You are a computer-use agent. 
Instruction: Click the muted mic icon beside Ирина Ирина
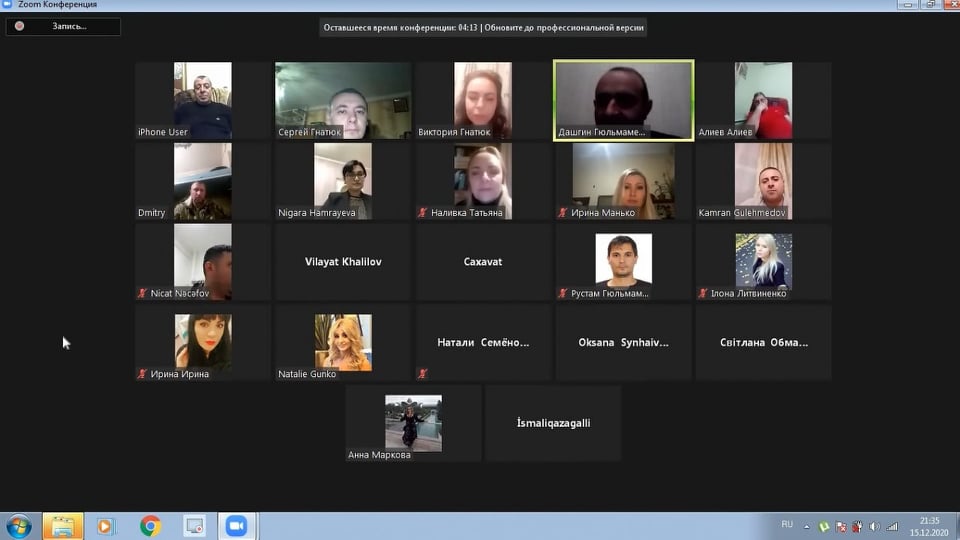[x=143, y=374]
